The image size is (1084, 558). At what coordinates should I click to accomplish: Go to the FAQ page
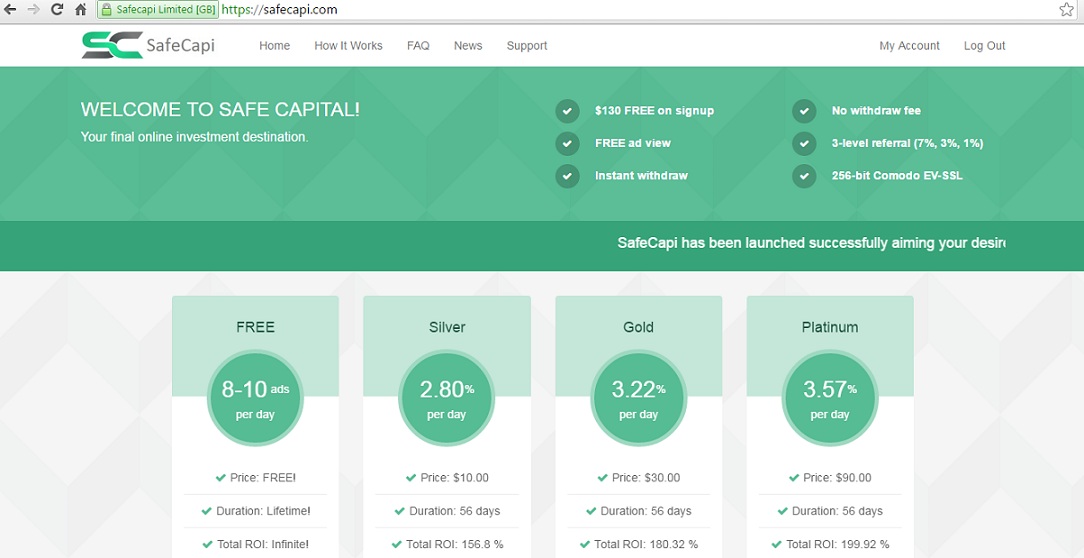[x=418, y=46]
